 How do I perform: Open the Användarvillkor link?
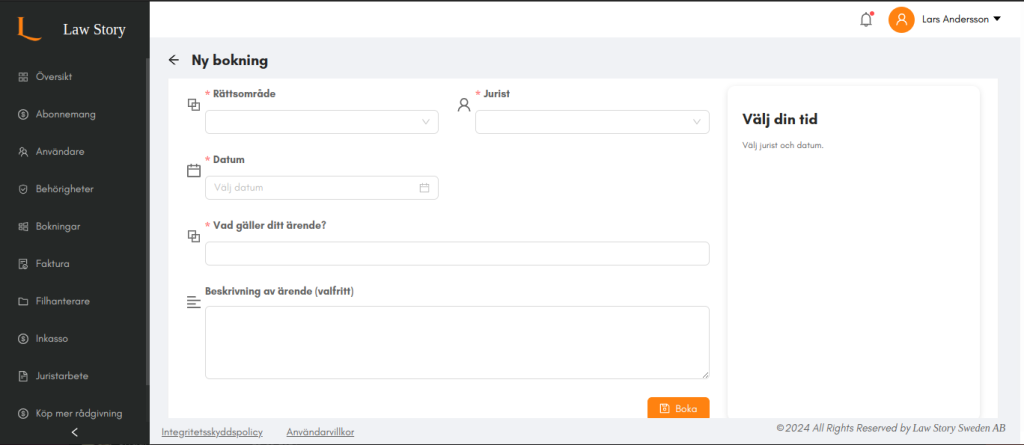(x=321, y=432)
